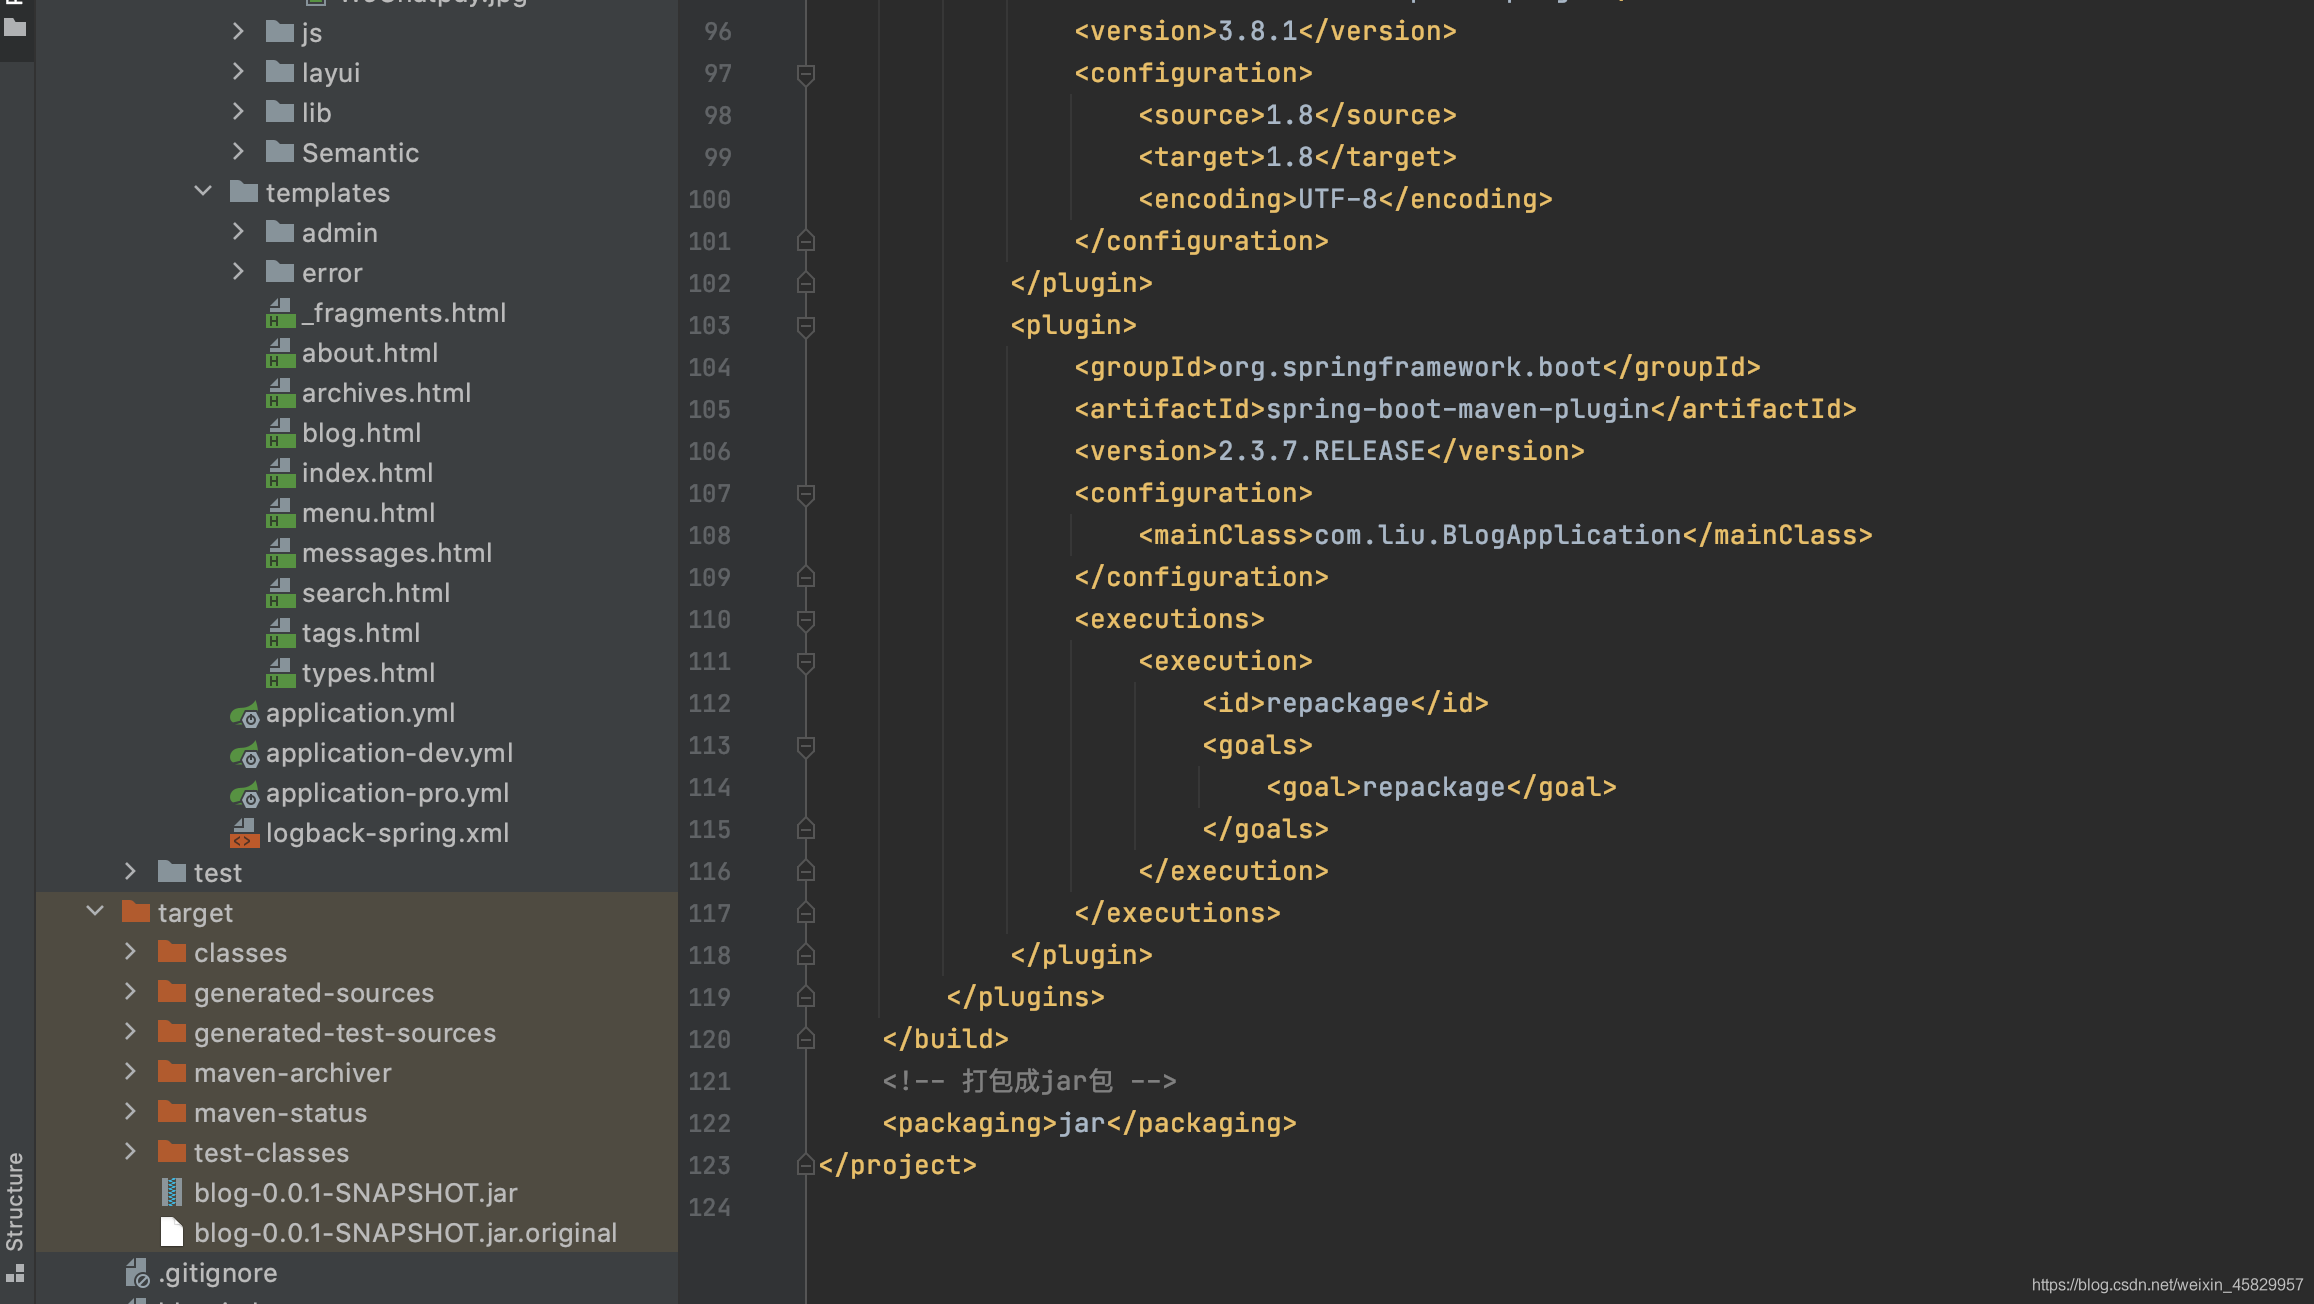
Task: Expand the lib folder
Action: tap(238, 111)
